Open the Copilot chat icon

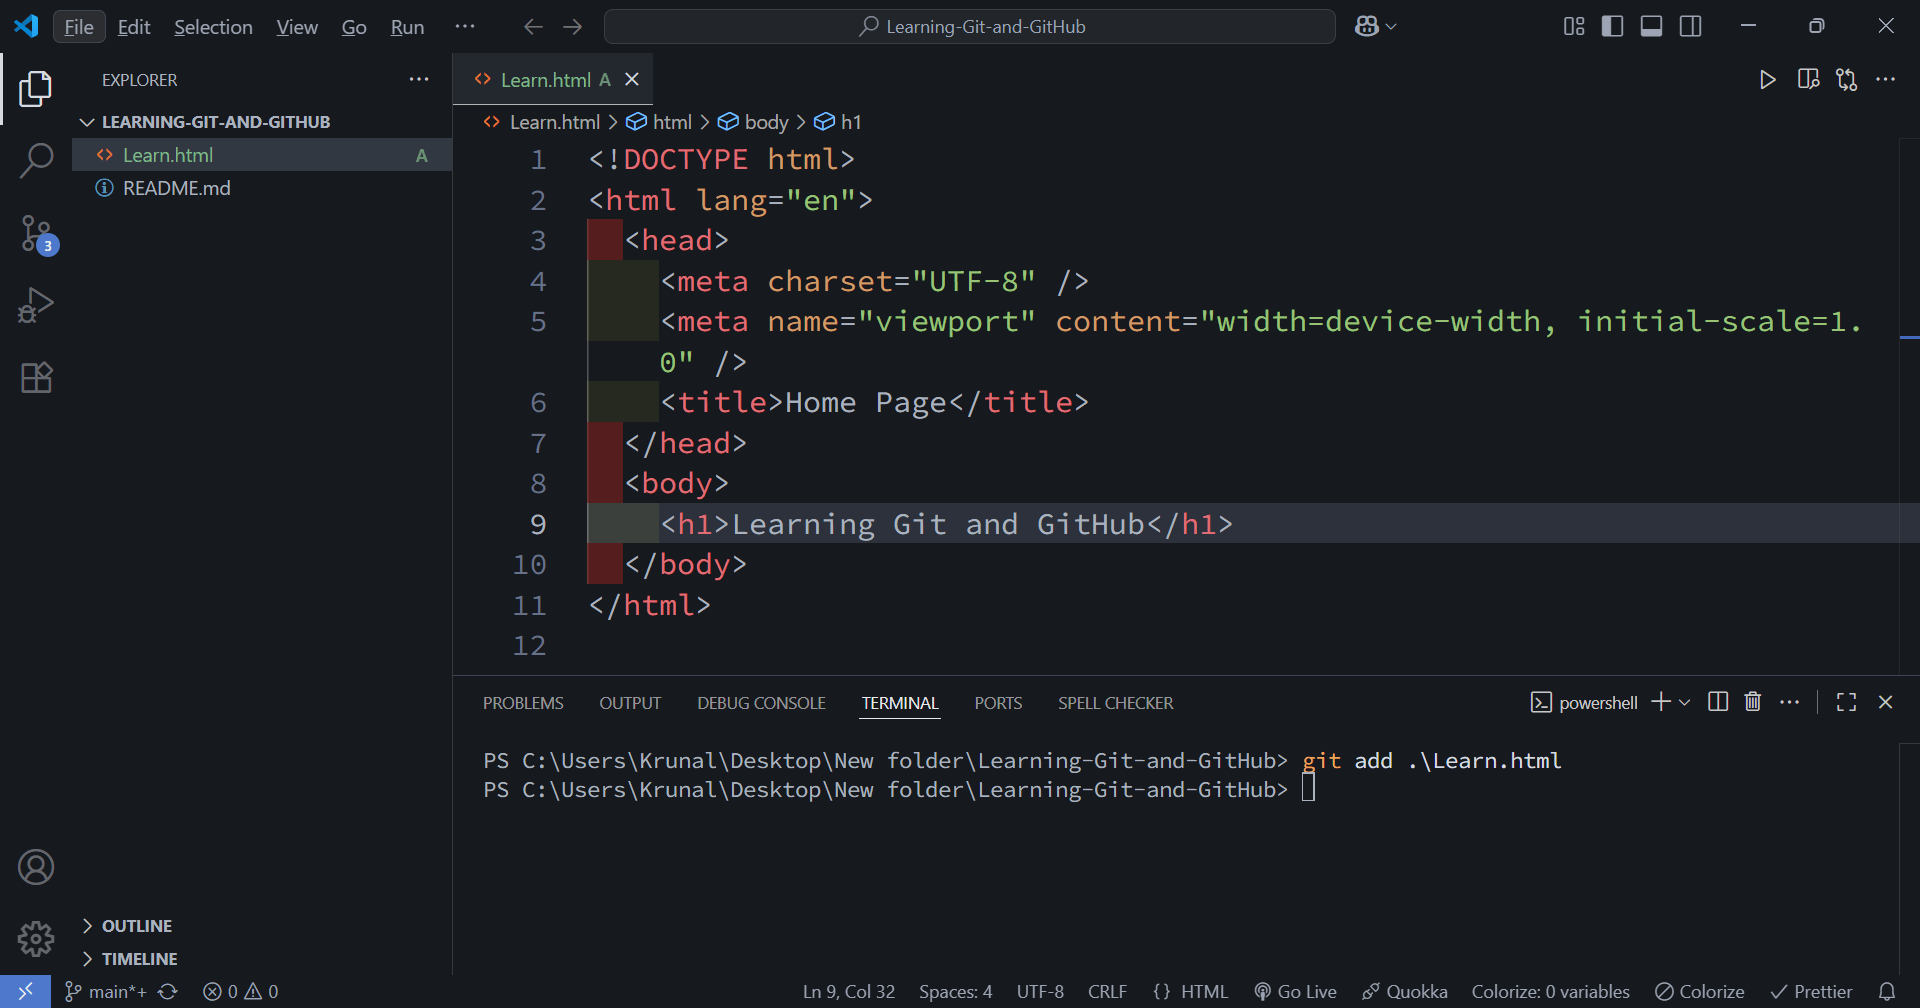1367,27
